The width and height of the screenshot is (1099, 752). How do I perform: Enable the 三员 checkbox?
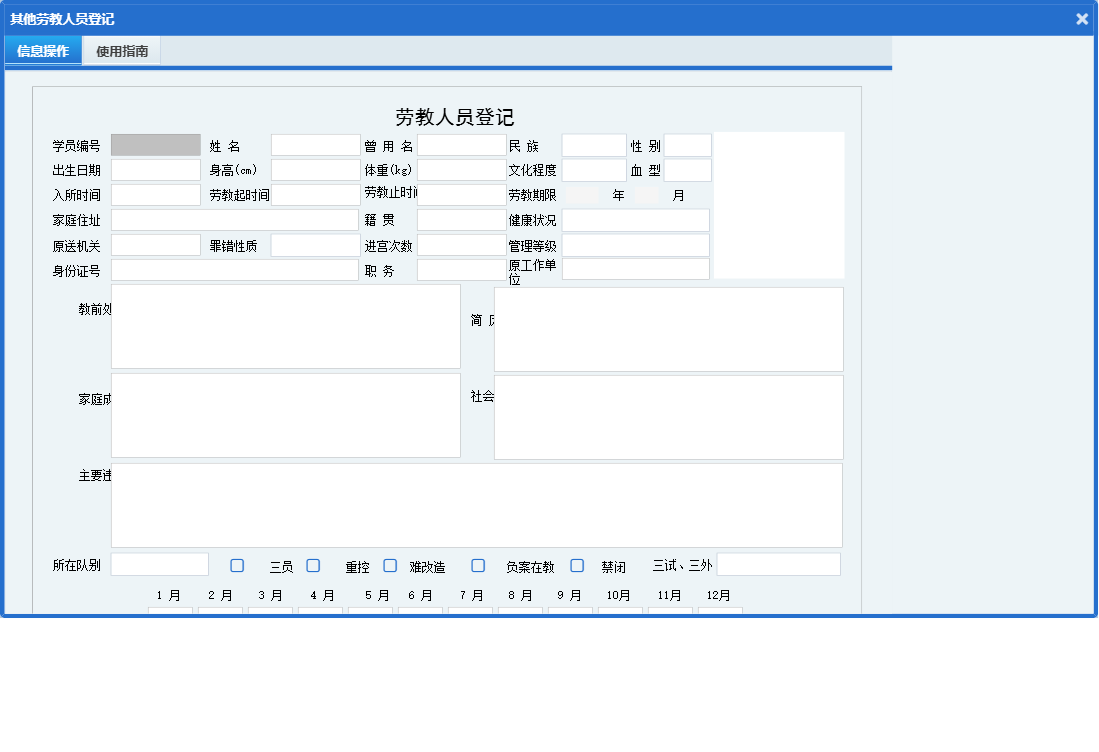[236, 565]
